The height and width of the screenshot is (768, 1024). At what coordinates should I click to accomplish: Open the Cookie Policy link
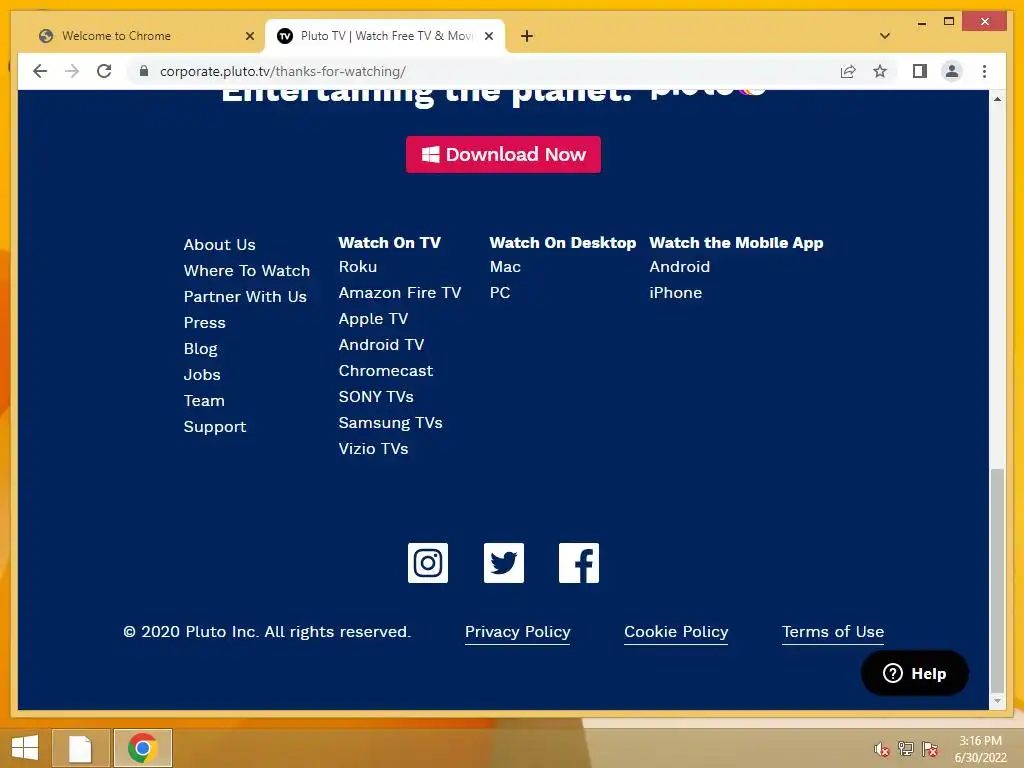coord(676,632)
